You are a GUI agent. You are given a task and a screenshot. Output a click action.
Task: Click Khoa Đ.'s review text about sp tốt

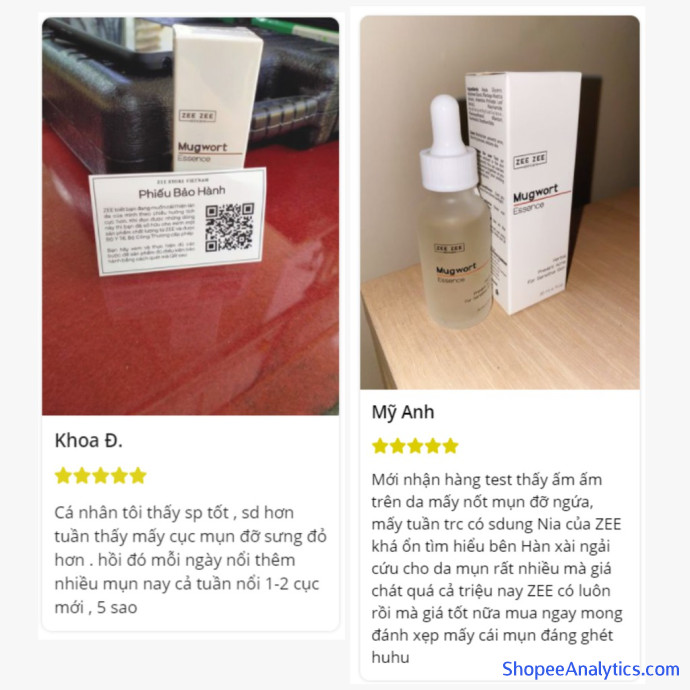191,560
